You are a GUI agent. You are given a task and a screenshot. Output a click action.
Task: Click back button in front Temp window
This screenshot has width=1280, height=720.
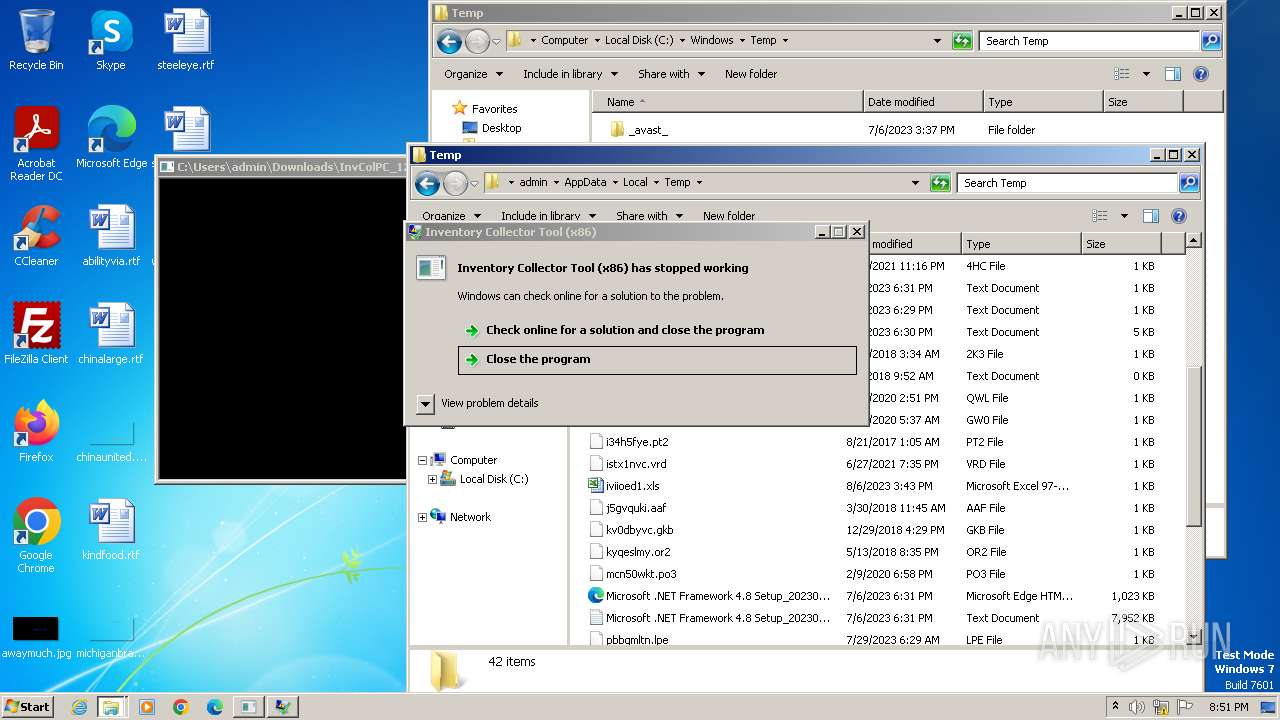click(x=427, y=183)
